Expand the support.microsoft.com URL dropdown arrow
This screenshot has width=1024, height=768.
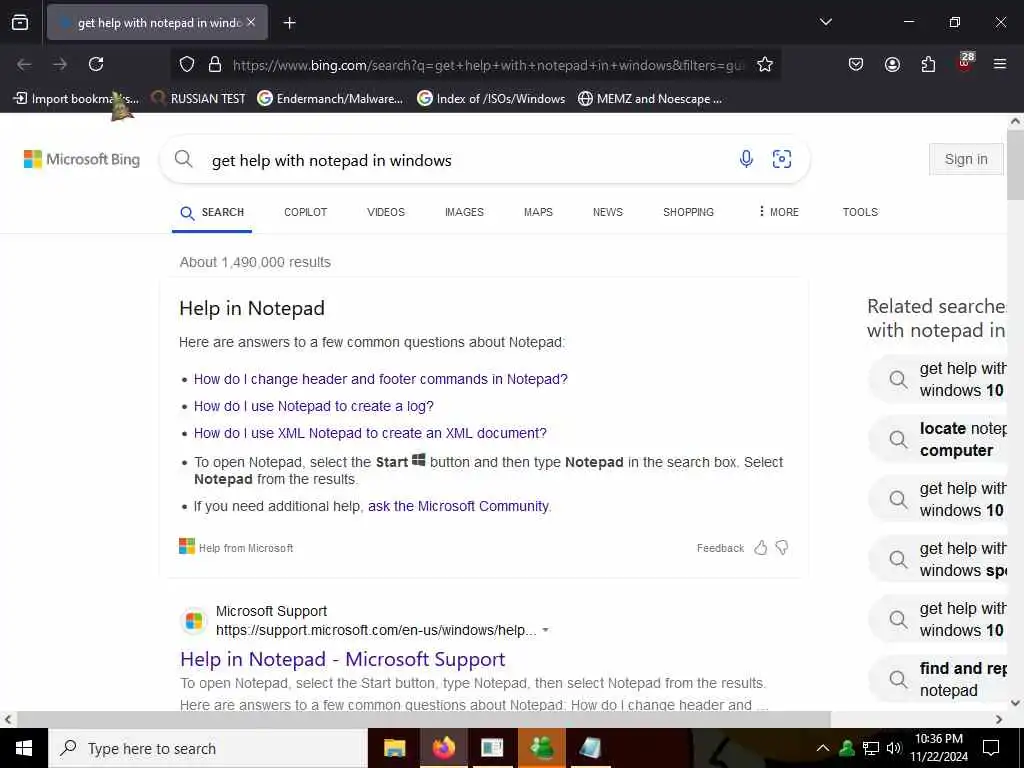tap(545, 630)
